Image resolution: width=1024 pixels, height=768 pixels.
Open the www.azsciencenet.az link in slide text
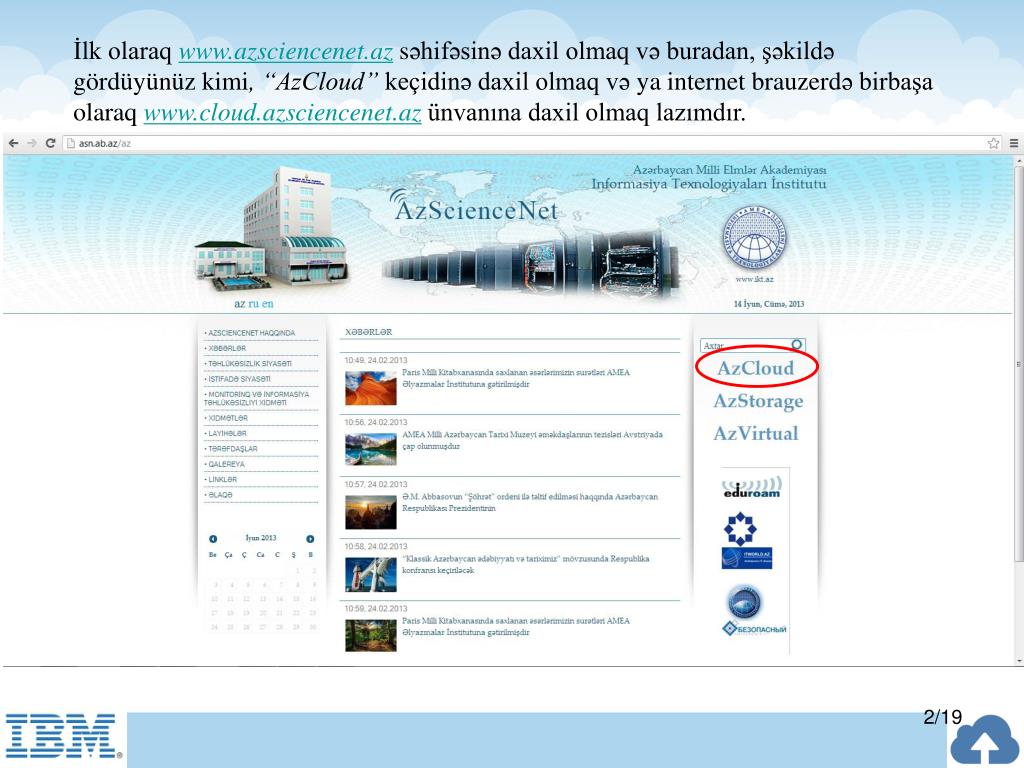(285, 52)
